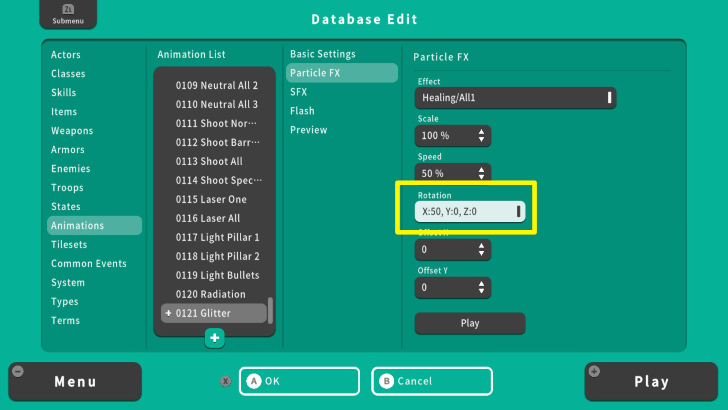Select the Basic Settings tab
The height and width of the screenshot is (410, 728).
(323, 54)
